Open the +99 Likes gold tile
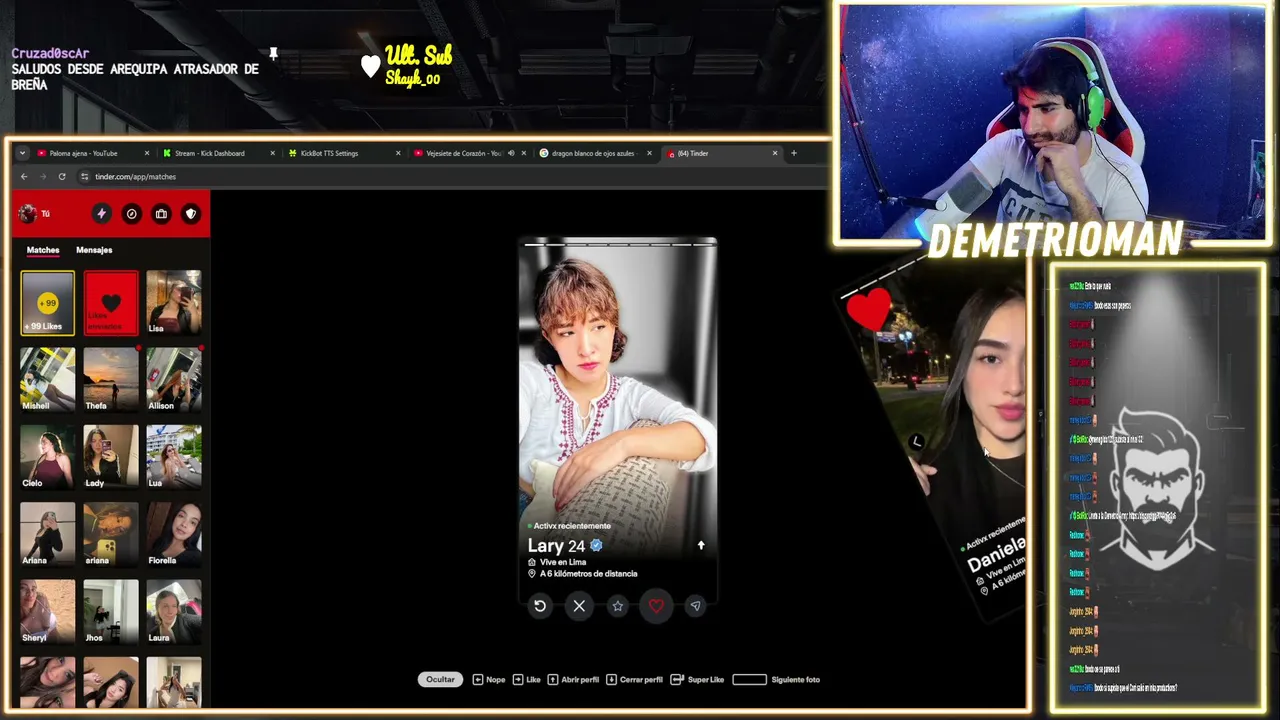The image size is (1280, 720). pyautogui.click(x=47, y=302)
